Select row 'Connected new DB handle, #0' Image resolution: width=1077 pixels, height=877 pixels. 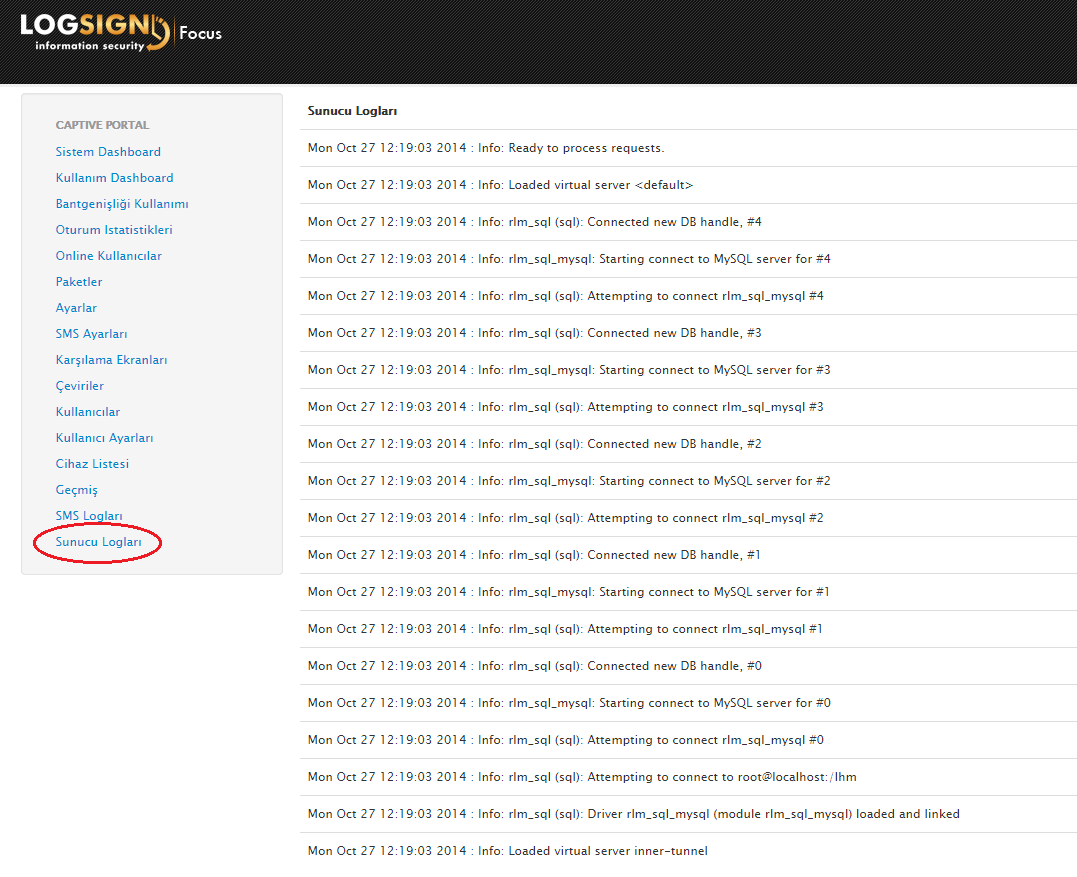[688, 668]
